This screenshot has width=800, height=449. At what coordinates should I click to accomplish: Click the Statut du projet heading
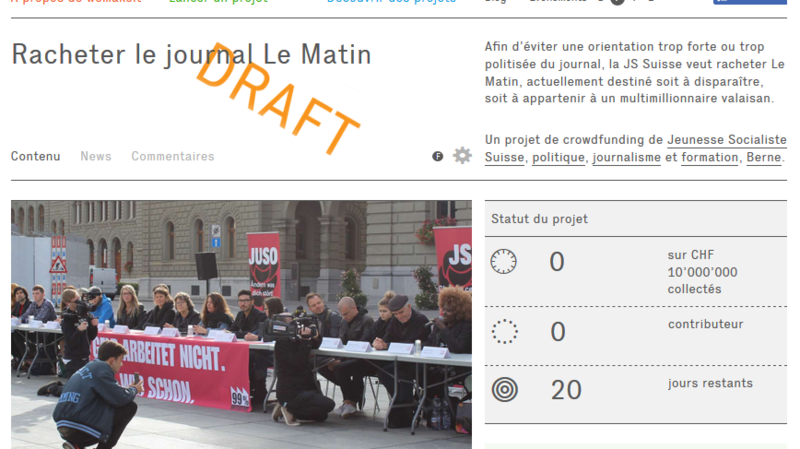pyautogui.click(x=539, y=219)
